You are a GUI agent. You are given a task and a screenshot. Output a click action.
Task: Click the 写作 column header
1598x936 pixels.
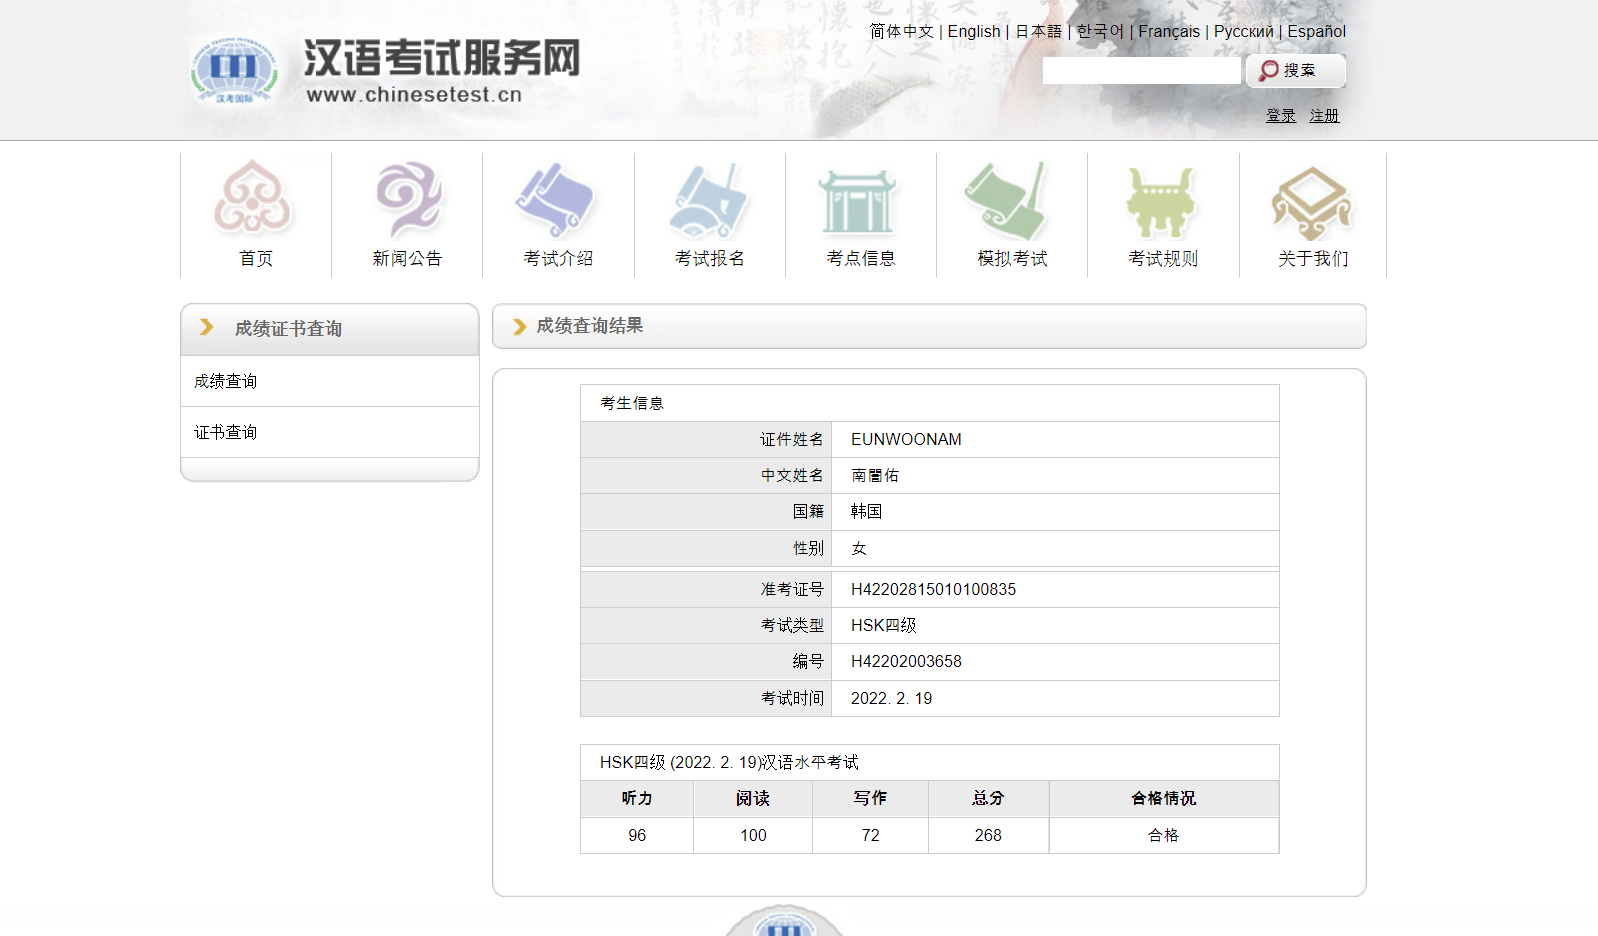click(x=870, y=798)
